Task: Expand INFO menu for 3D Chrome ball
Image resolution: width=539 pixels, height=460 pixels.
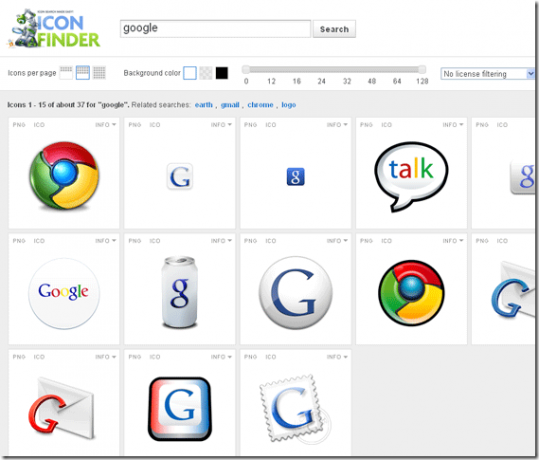Action: pos(106,125)
